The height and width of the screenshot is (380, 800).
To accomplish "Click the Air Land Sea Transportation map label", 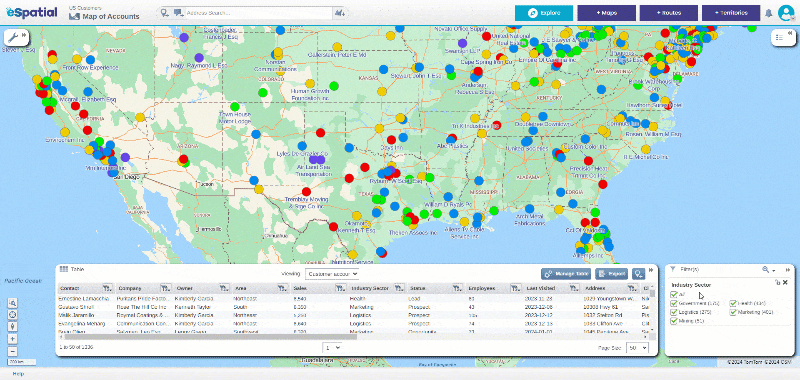I will coord(313,169).
